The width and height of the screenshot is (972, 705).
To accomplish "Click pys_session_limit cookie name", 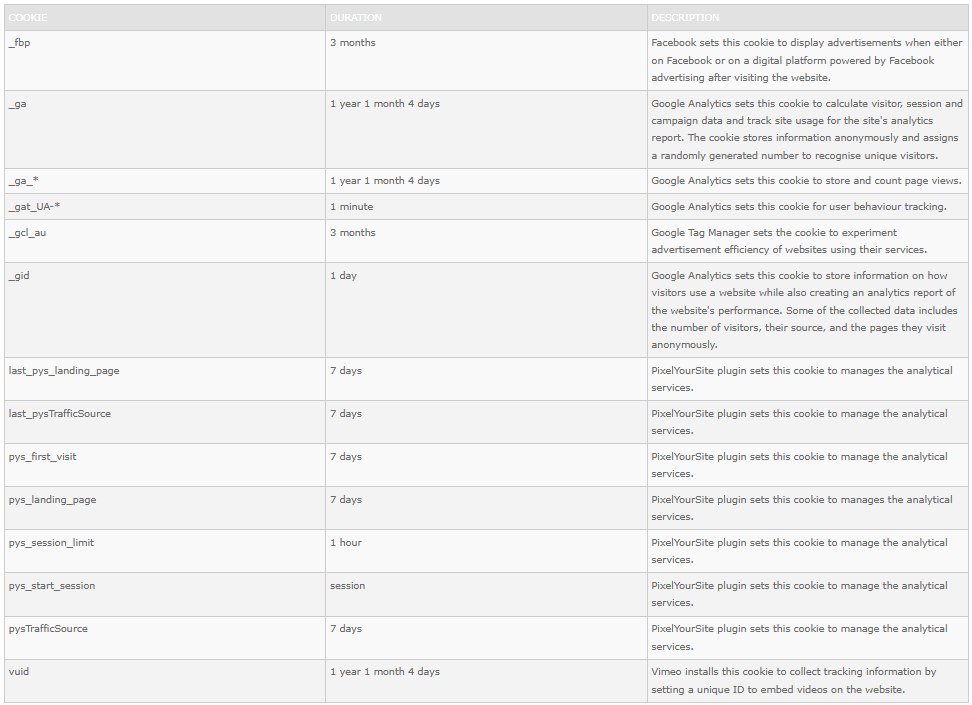I will click(51, 543).
